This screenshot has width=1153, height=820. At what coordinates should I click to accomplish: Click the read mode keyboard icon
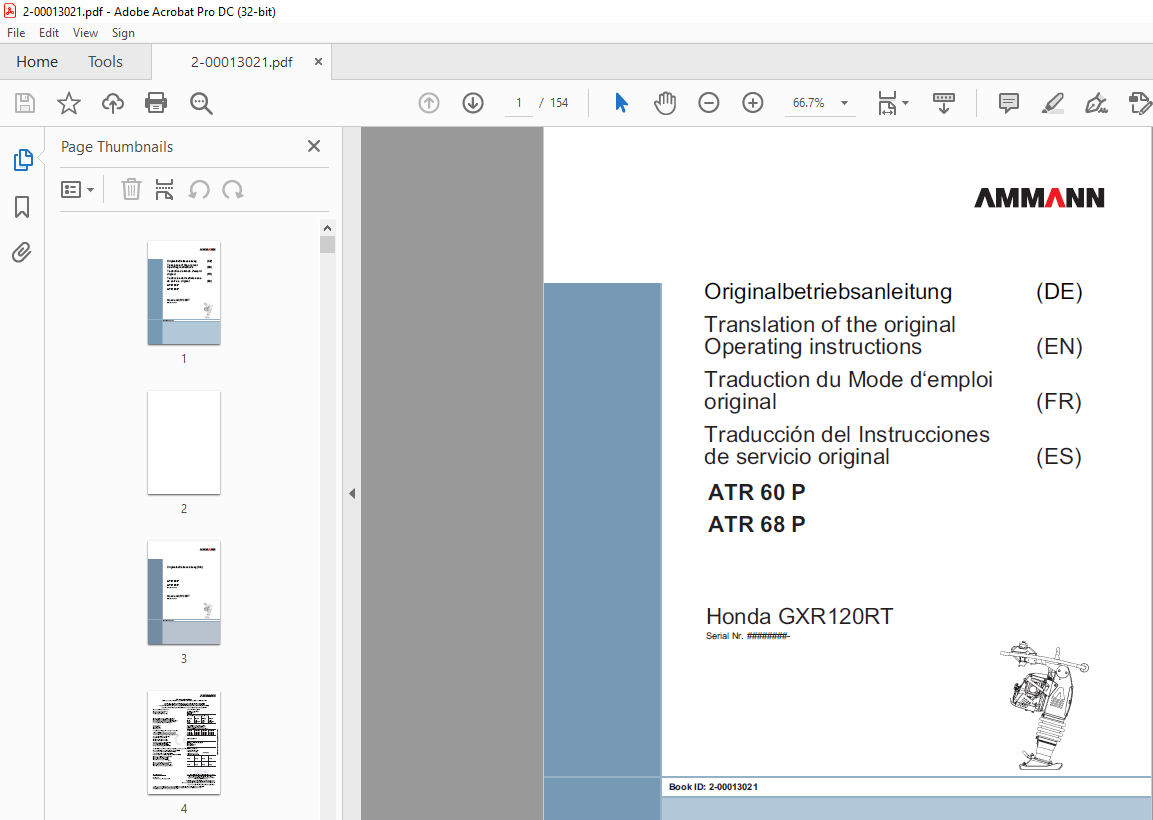pos(943,103)
